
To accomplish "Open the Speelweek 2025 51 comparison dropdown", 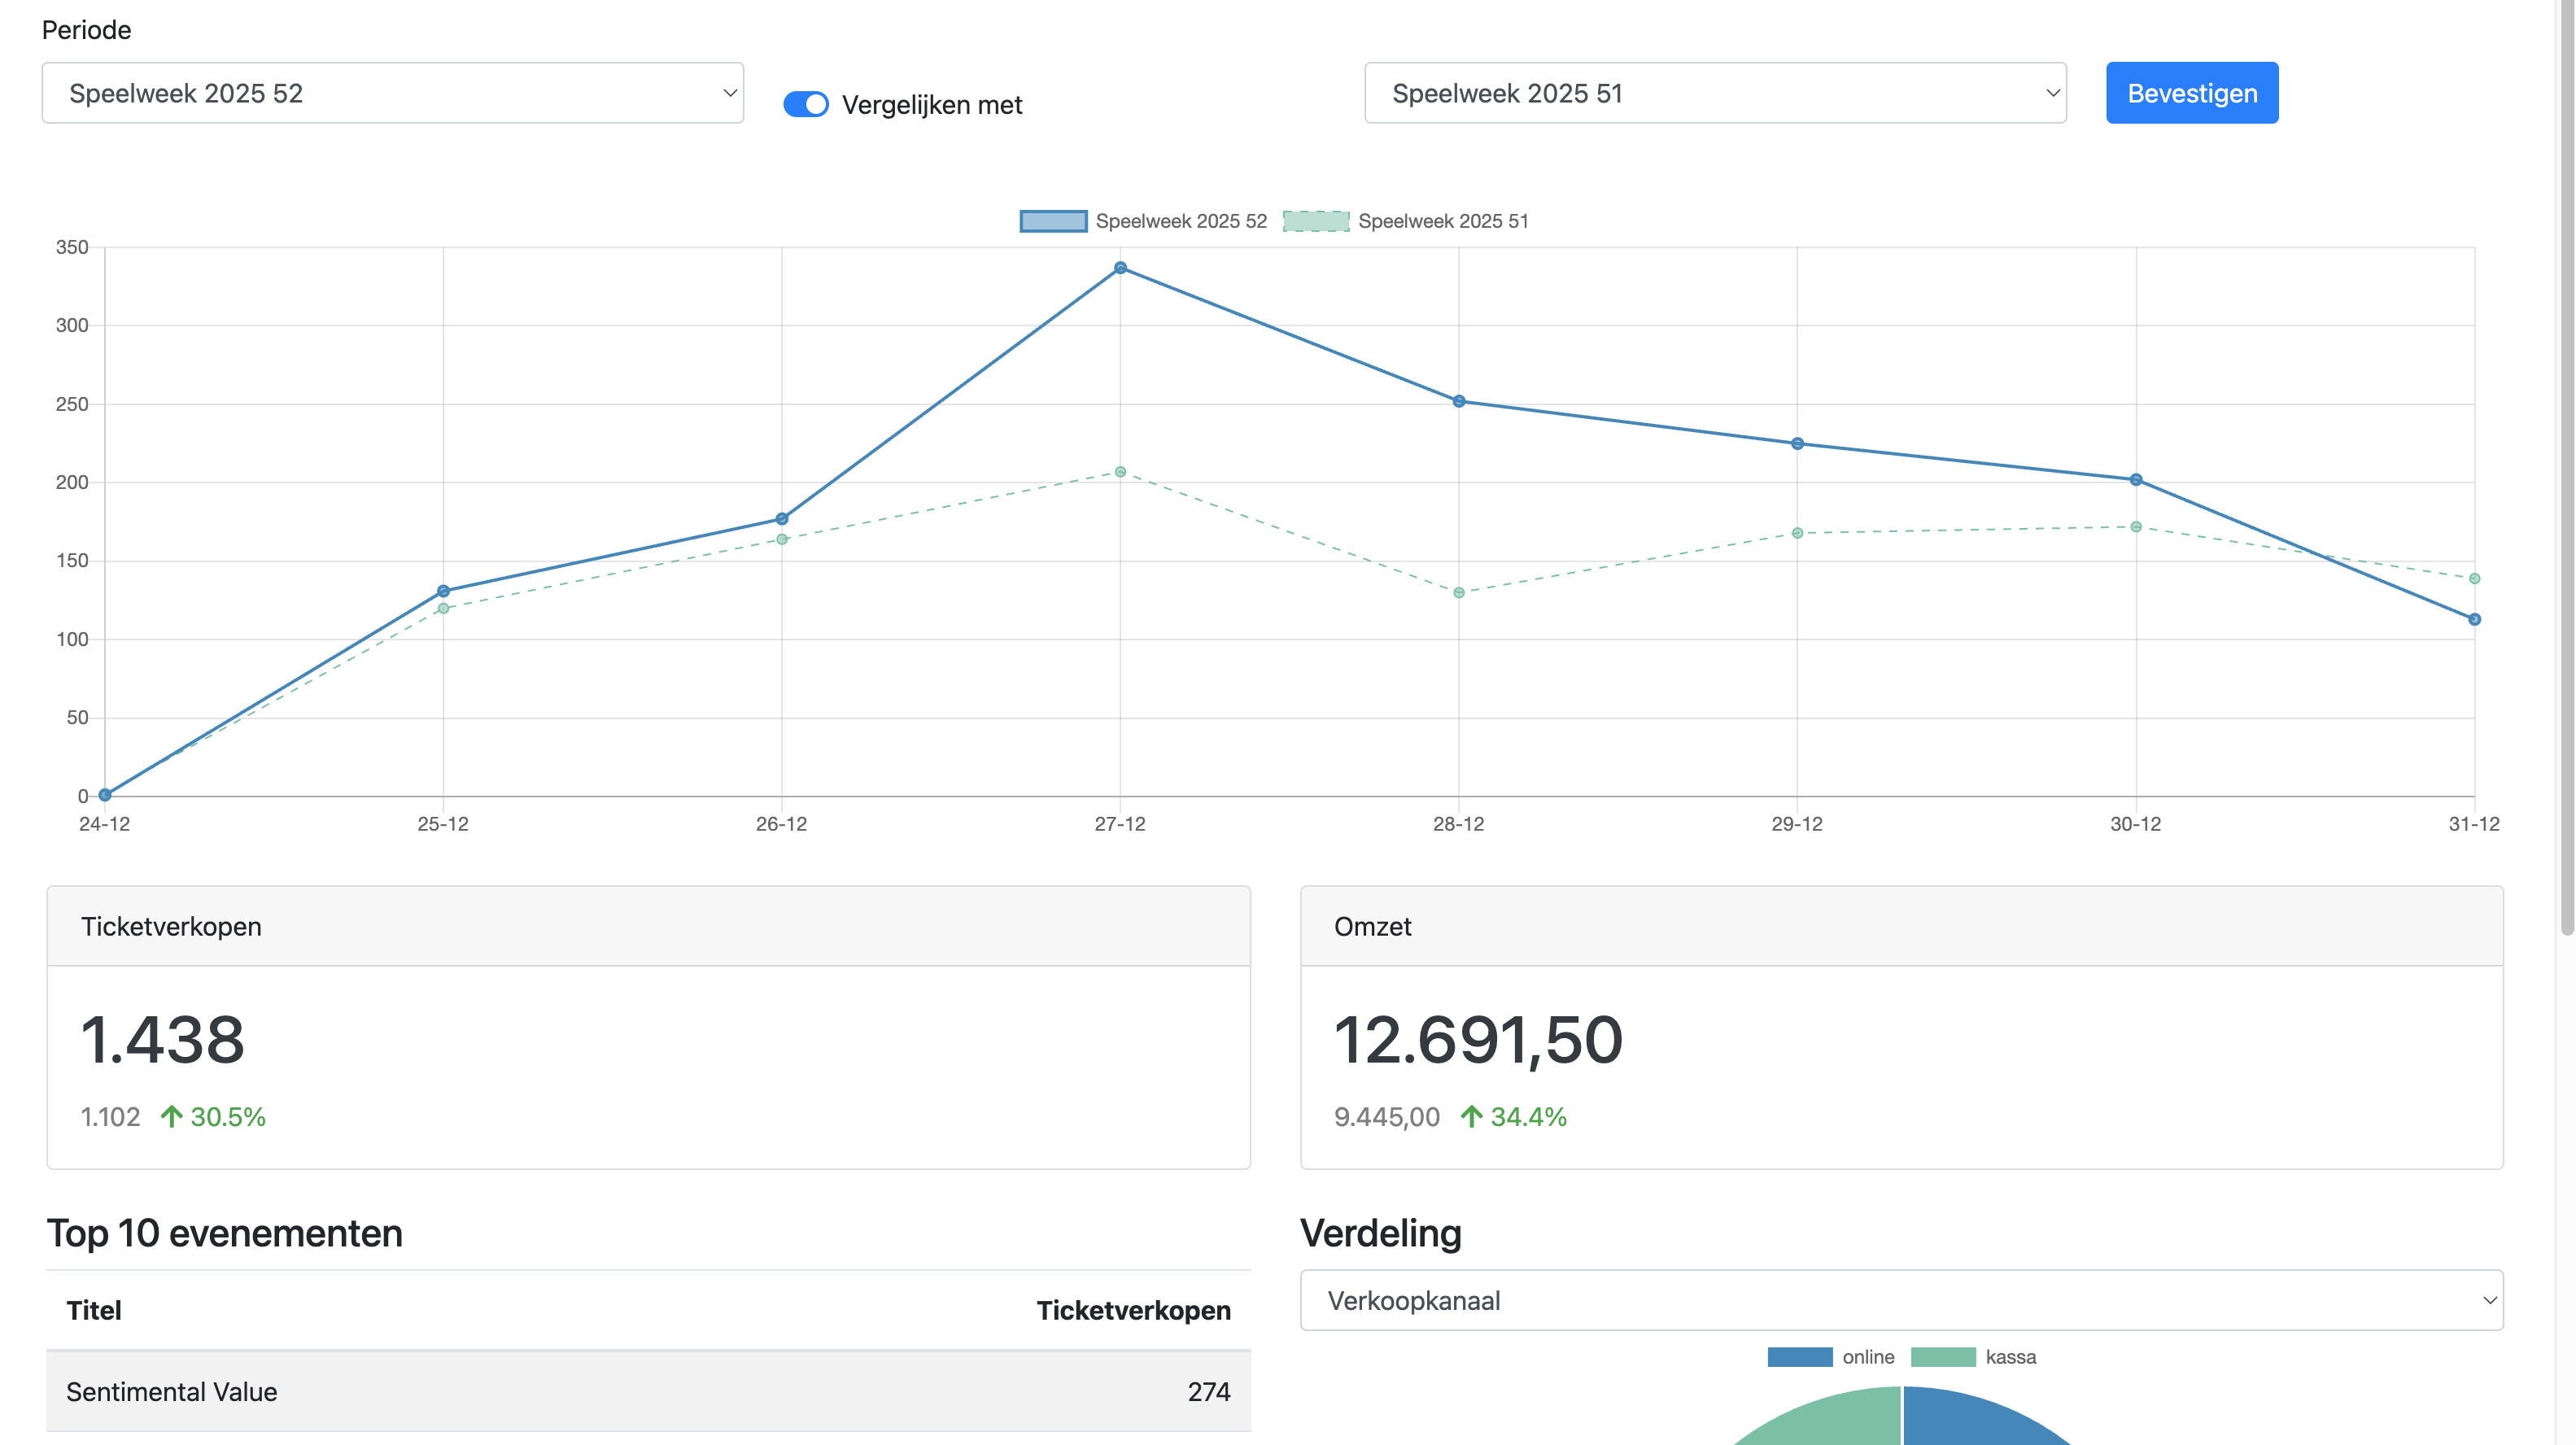I will 1714,93.
